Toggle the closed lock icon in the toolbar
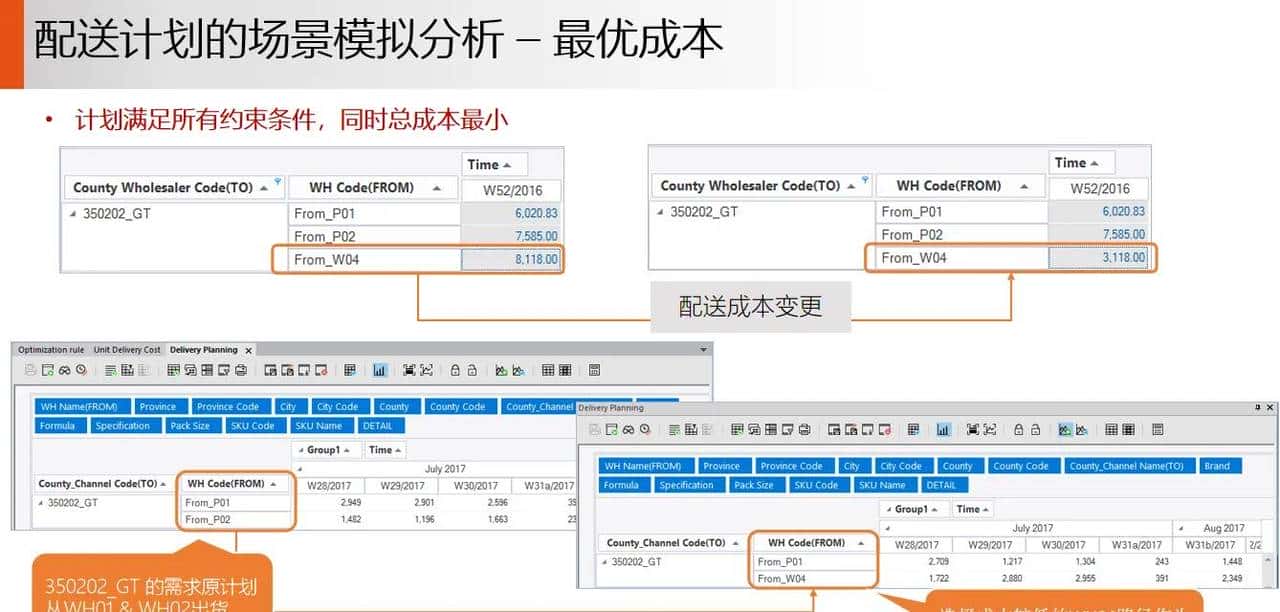 tap(455, 369)
